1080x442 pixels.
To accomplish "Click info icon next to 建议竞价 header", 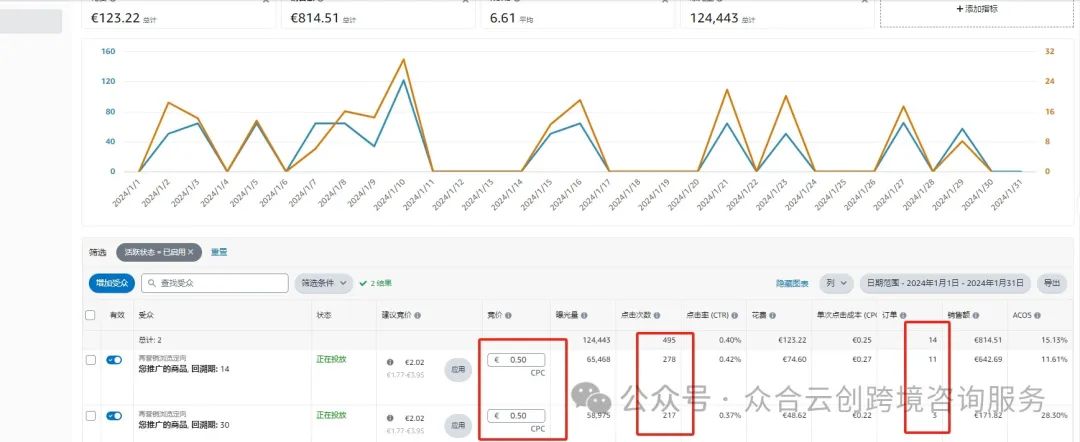I will [x=417, y=315].
